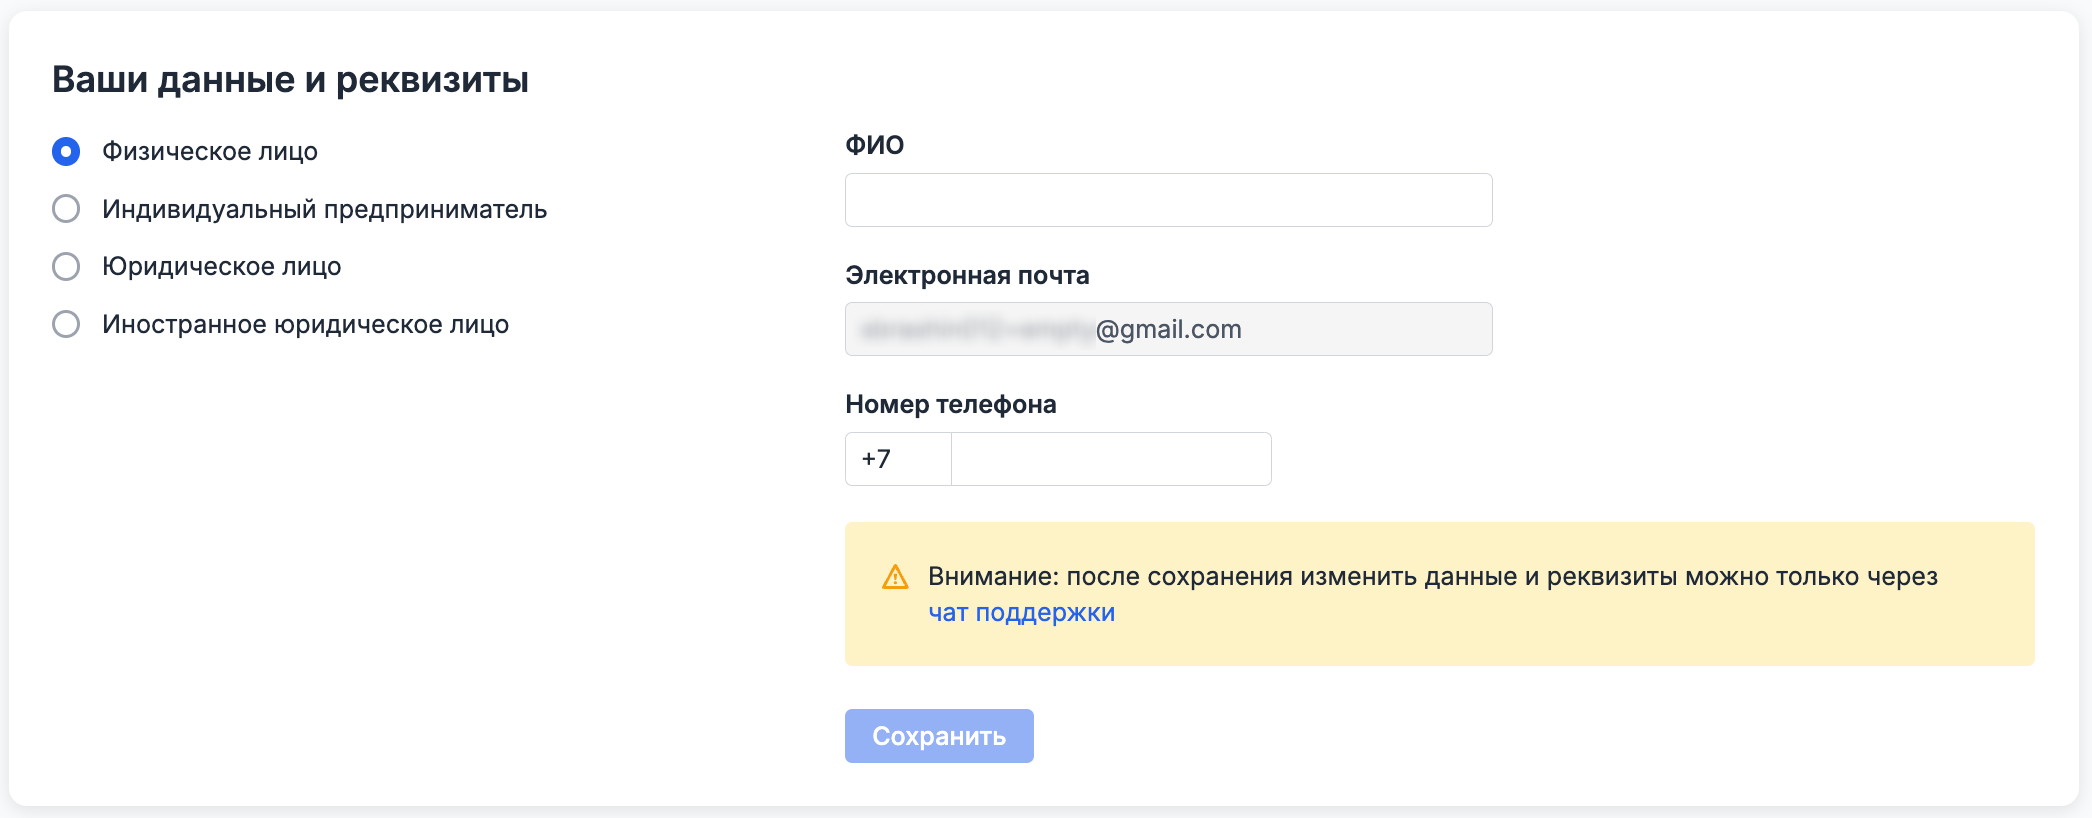Click the Иностранное юридическое лицо label text
2092x818 pixels.
point(305,325)
